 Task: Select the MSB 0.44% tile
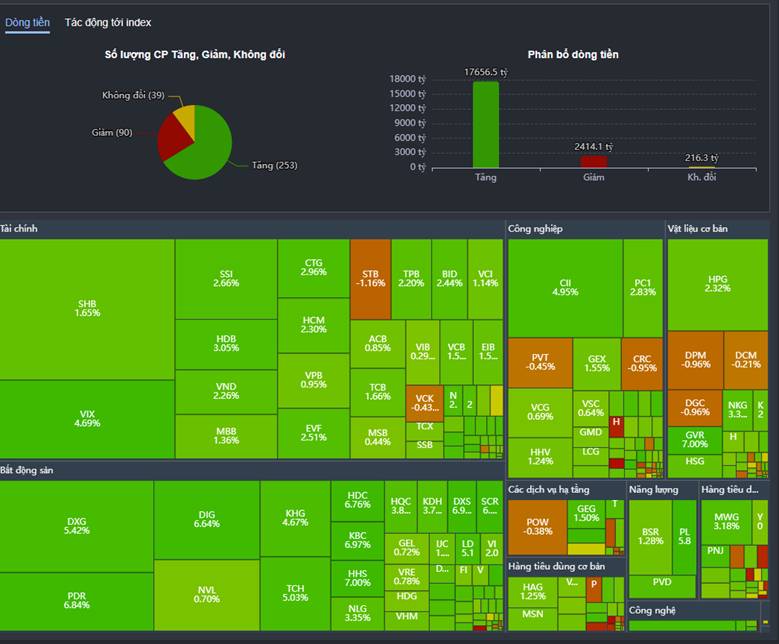click(378, 437)
